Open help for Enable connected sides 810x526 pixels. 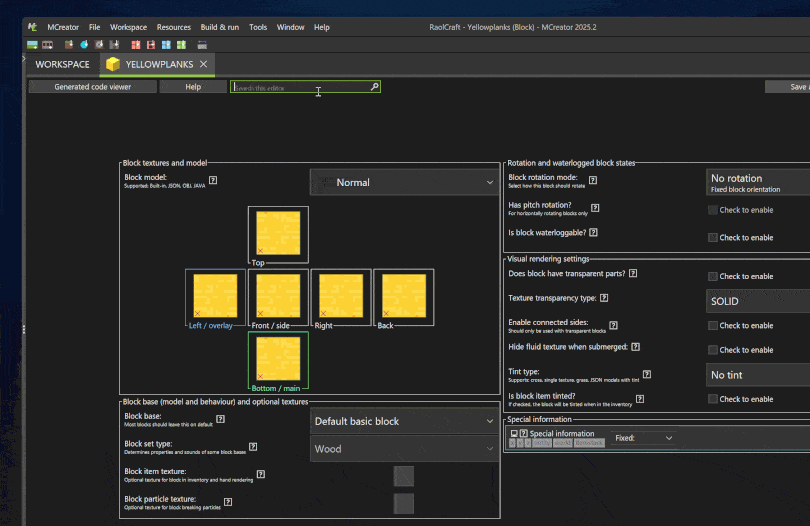(613, 326)
